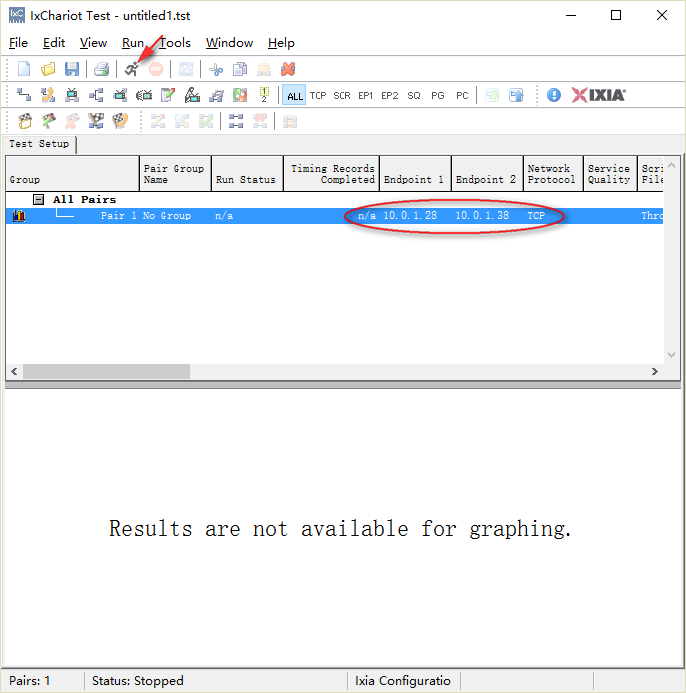Click the checkered flag network icon
The image size is (686, 693).
click(96, 121)
